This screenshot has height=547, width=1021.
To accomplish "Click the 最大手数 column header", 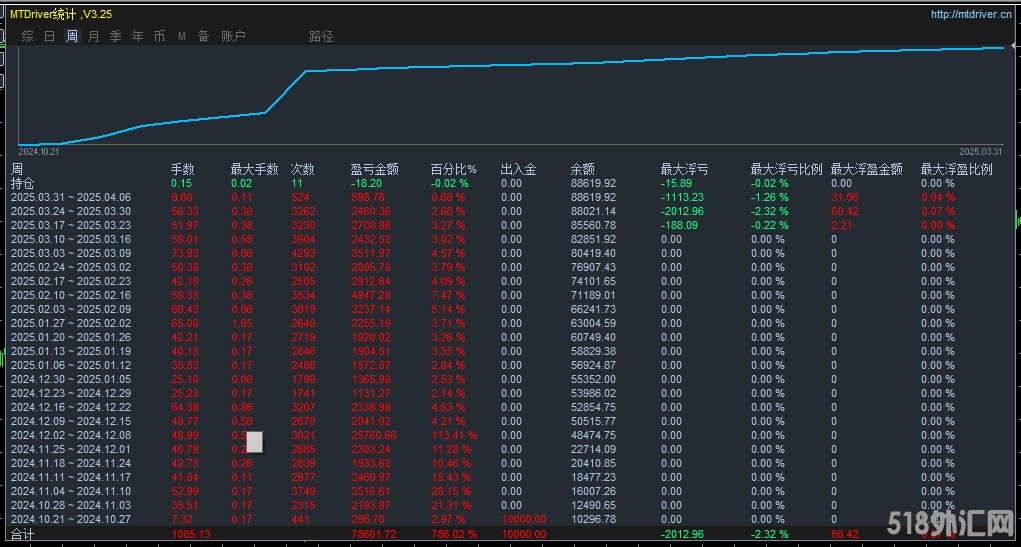I will coord(255,169).
